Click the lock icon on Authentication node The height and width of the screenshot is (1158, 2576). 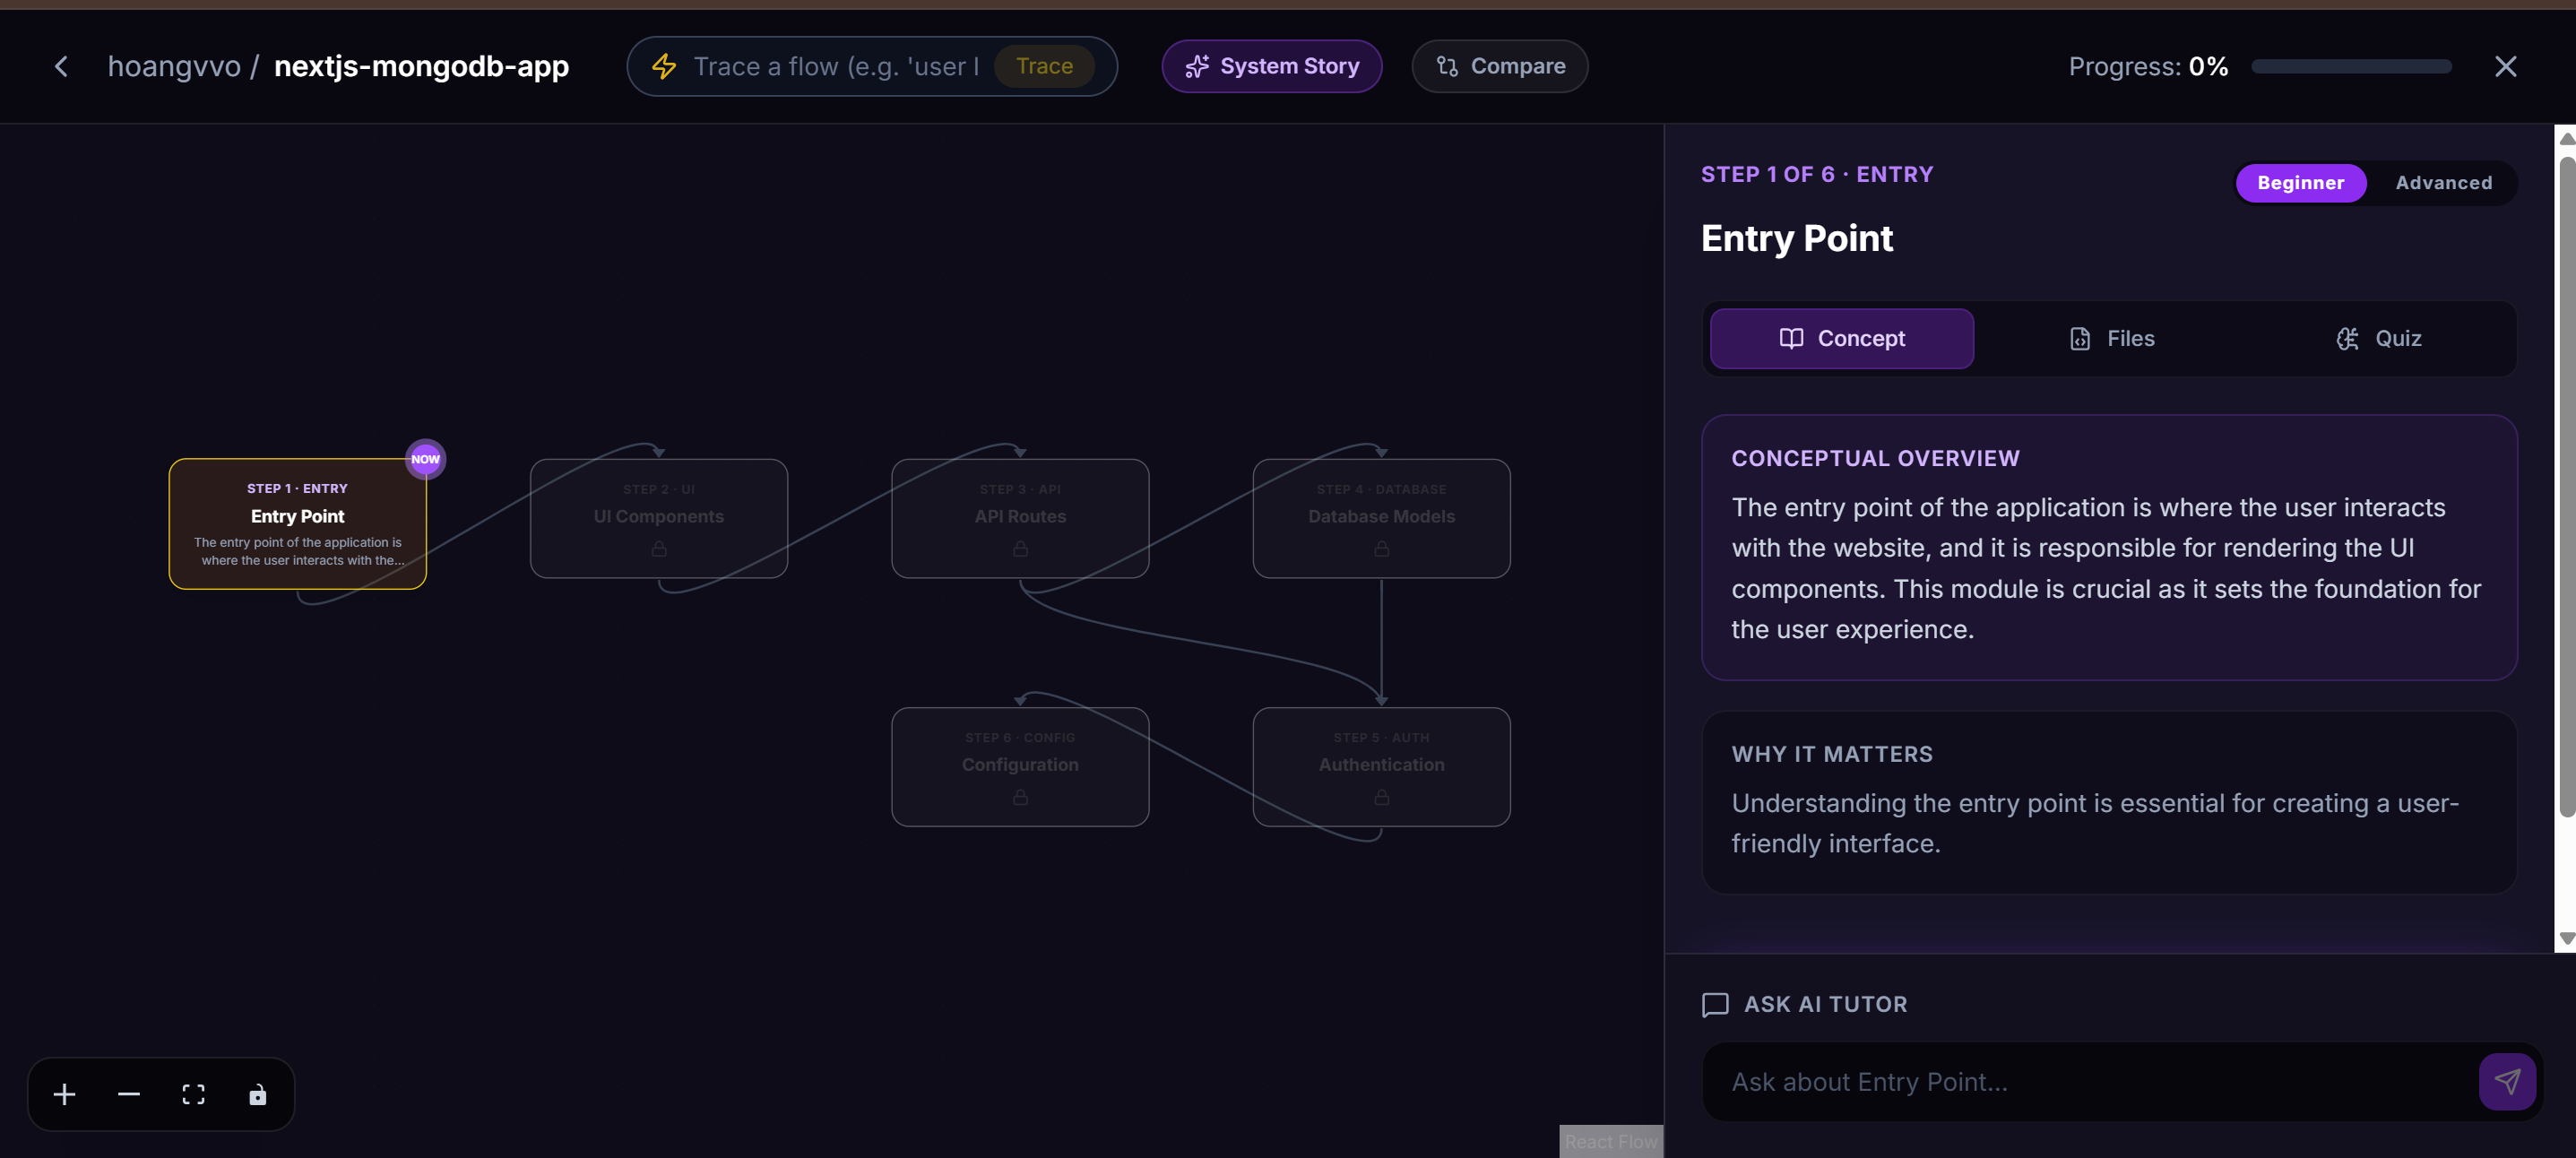pyautogui.click(x=1381, y=797)
